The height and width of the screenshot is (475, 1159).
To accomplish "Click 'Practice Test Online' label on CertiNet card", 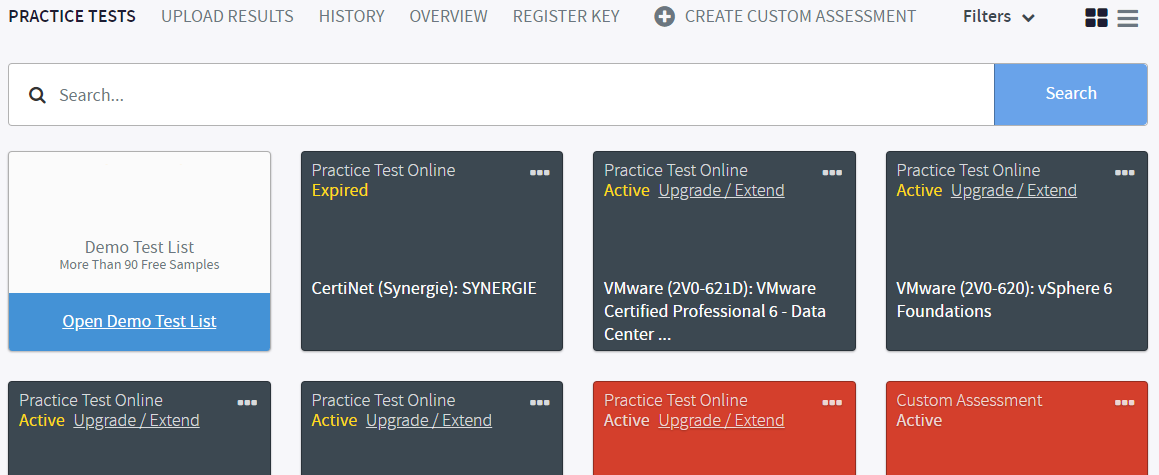I will click(384, 170).
